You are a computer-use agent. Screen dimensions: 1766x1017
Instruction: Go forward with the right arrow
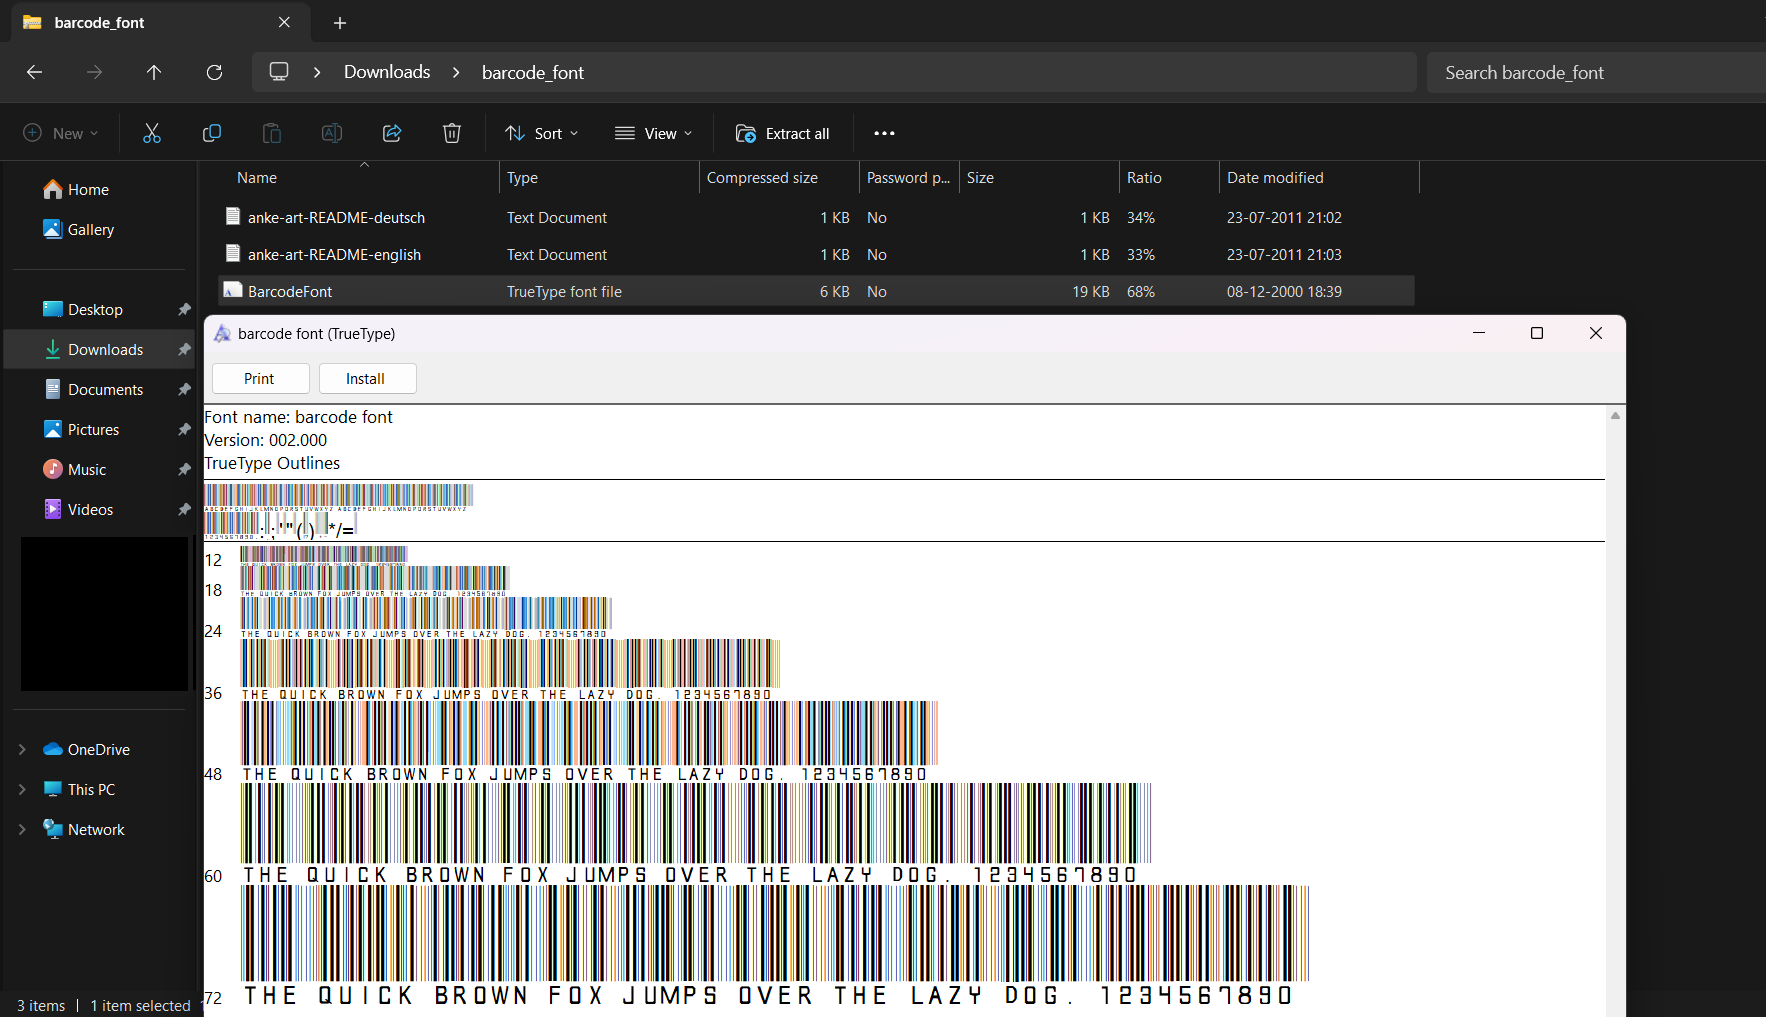pyautogui.click(x=94, y=72)
